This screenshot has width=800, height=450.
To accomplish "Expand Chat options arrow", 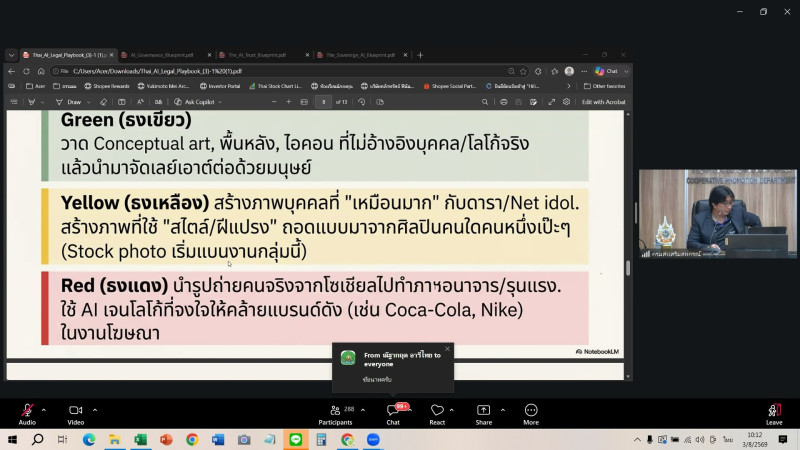I will pos(410,410).
